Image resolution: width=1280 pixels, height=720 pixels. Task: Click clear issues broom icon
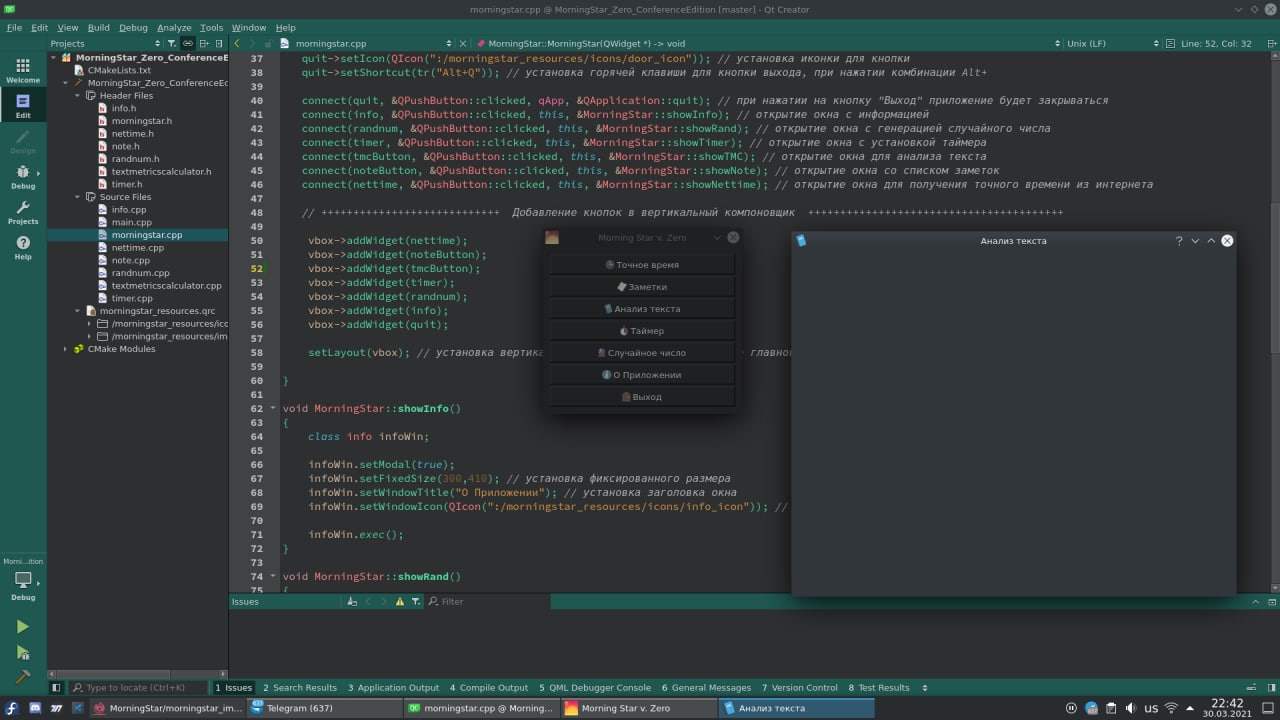(351, 602)
